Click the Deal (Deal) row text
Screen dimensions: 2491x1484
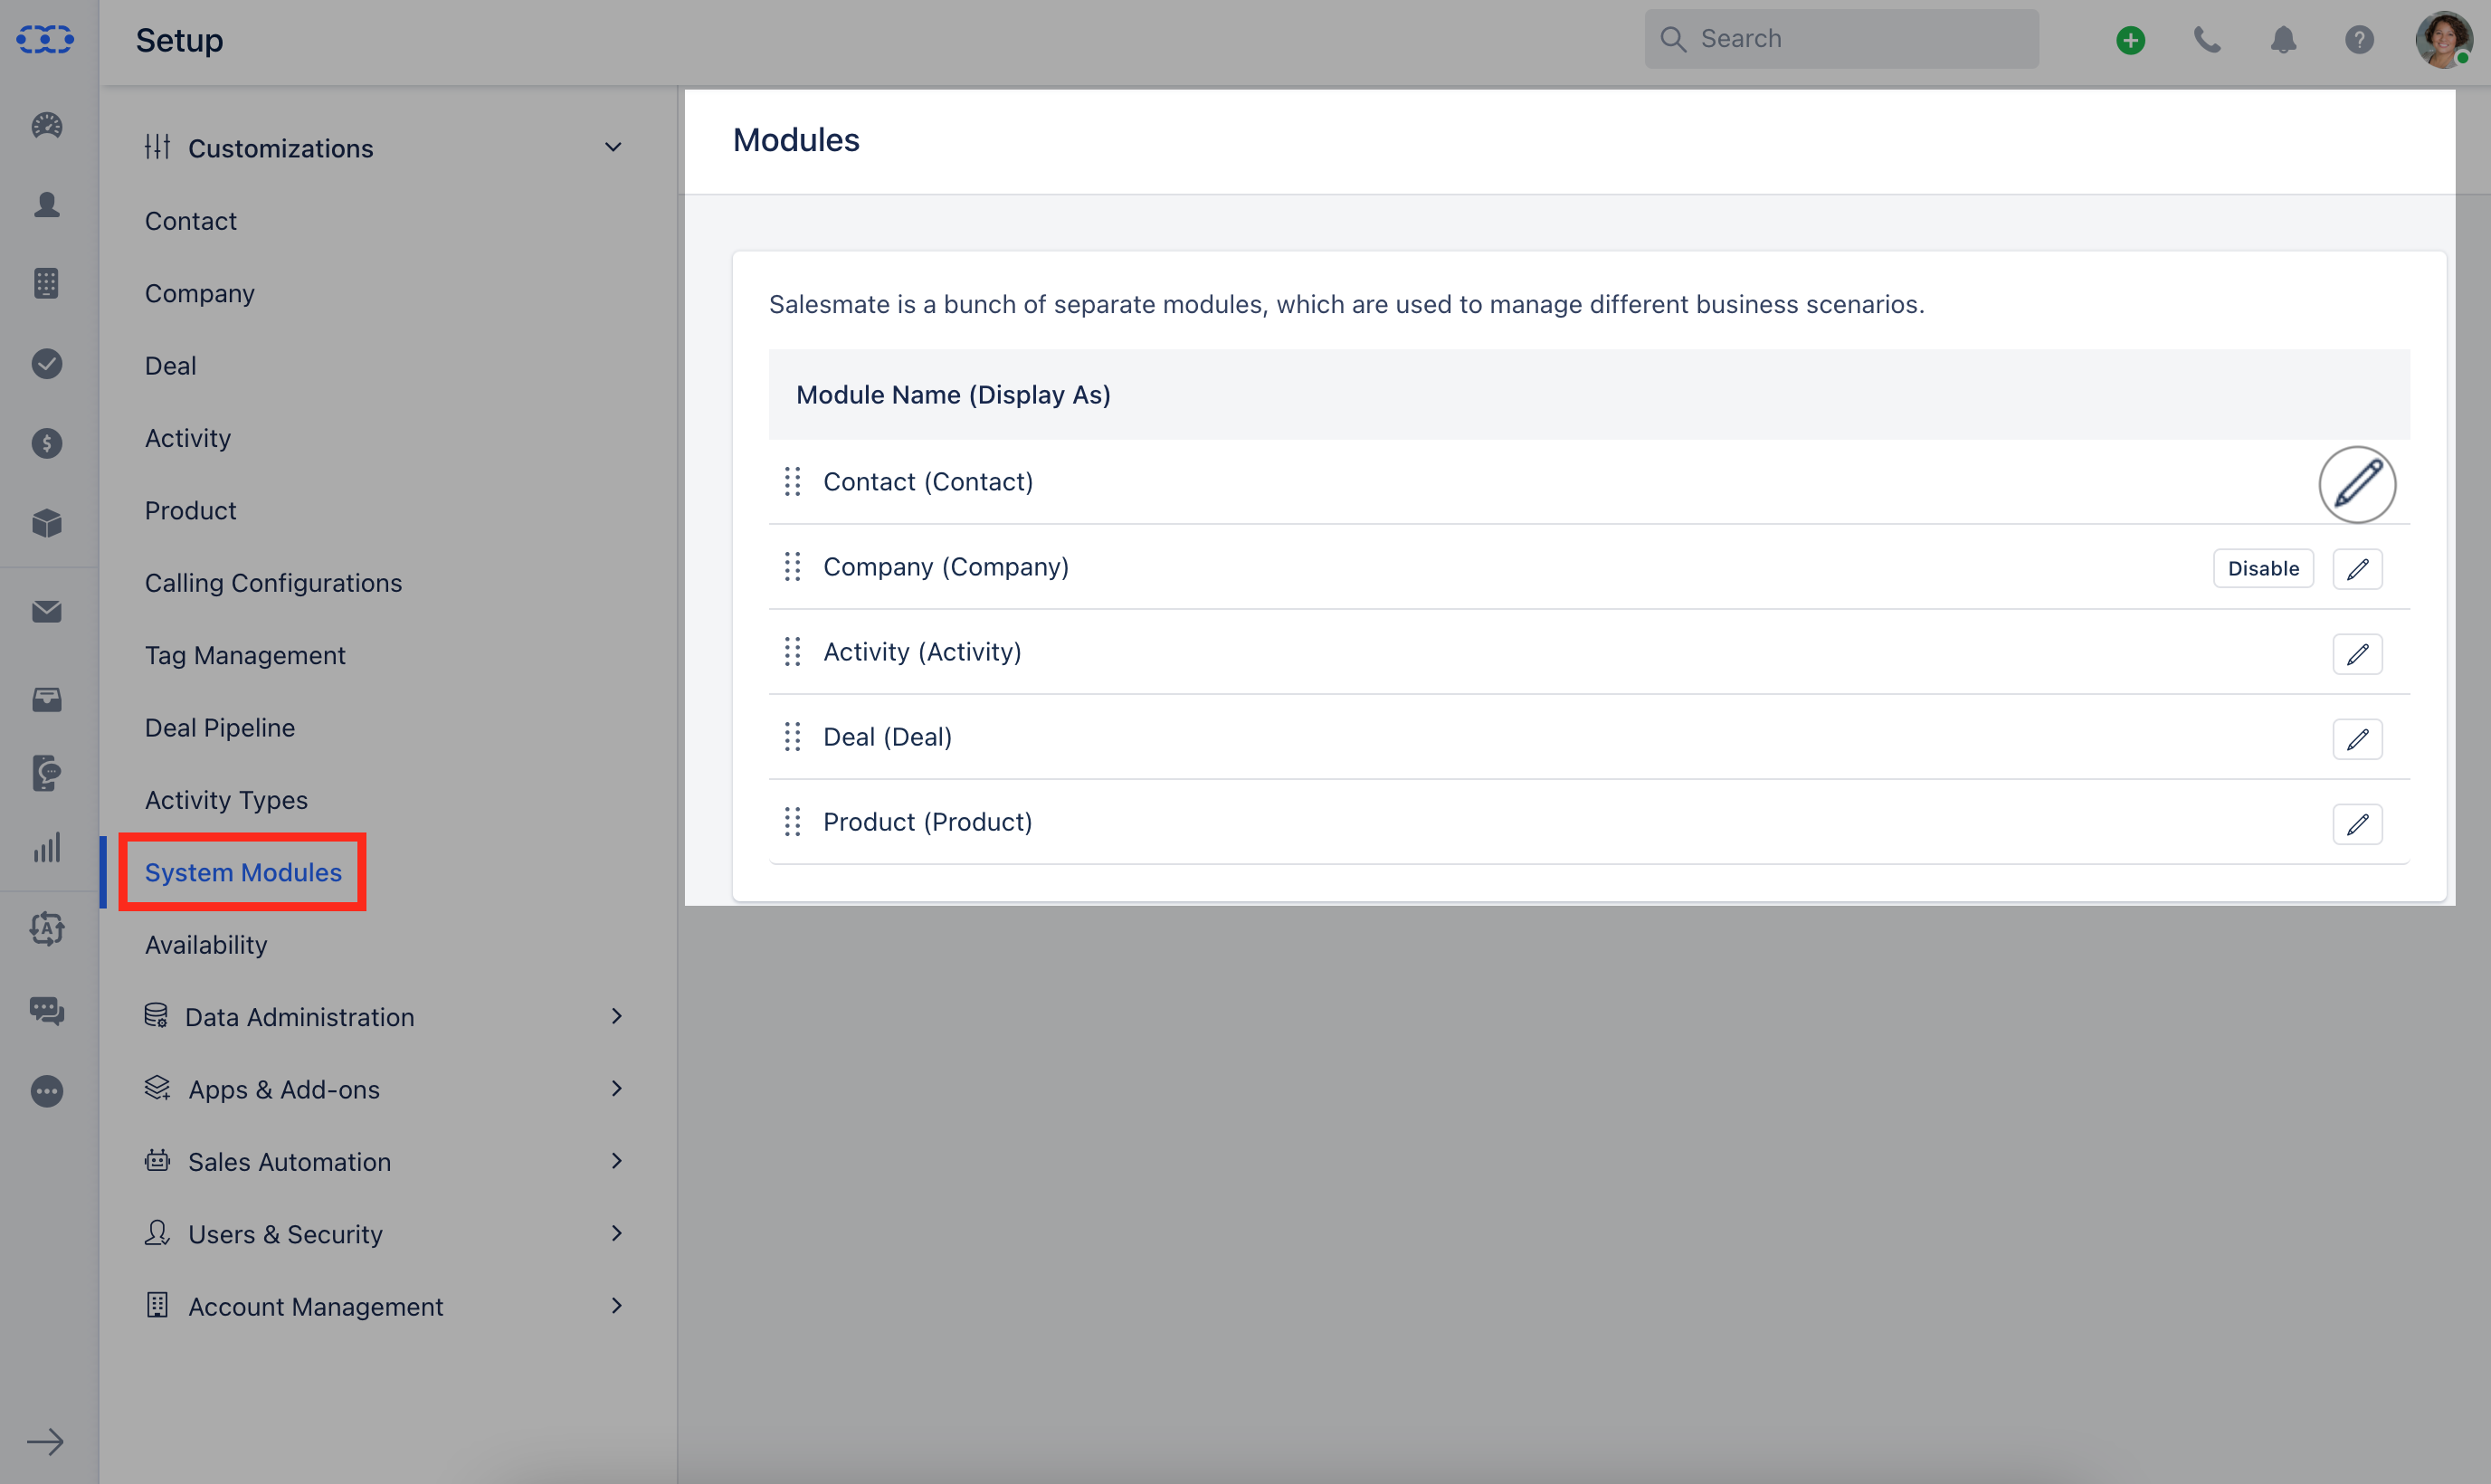[887, 736]
